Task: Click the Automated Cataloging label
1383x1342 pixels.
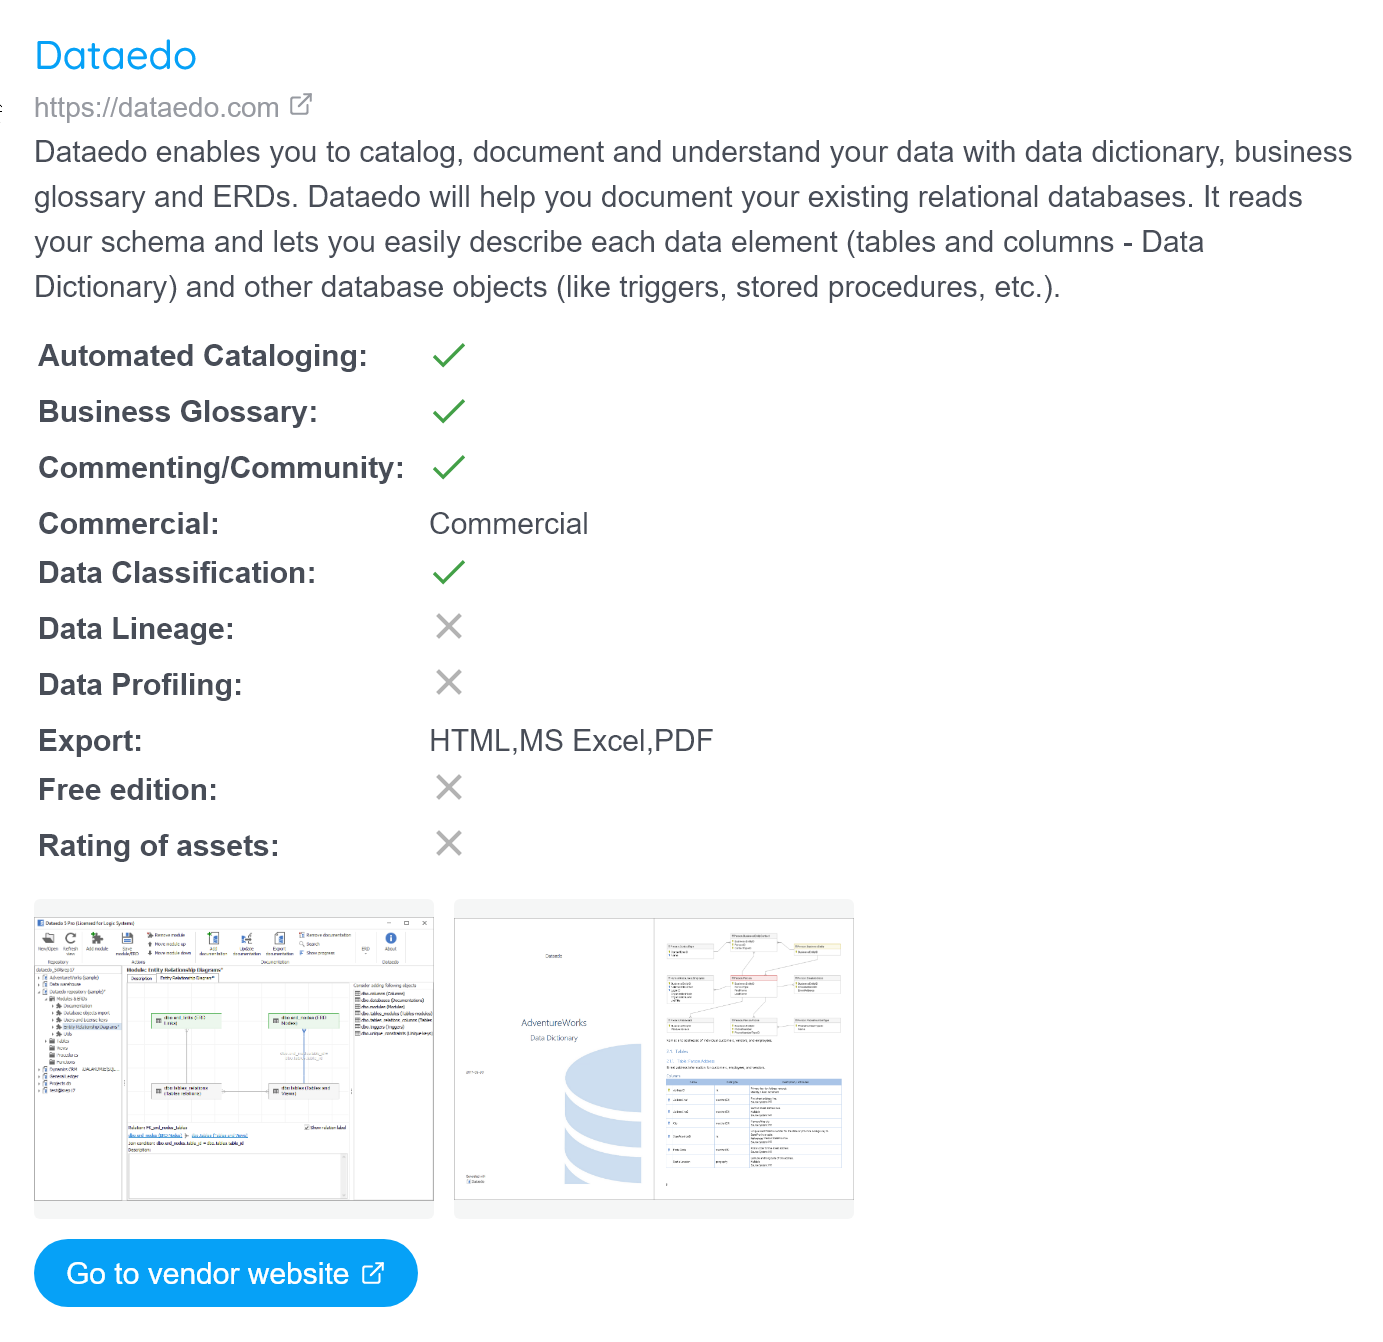Action: click(203, 356)
